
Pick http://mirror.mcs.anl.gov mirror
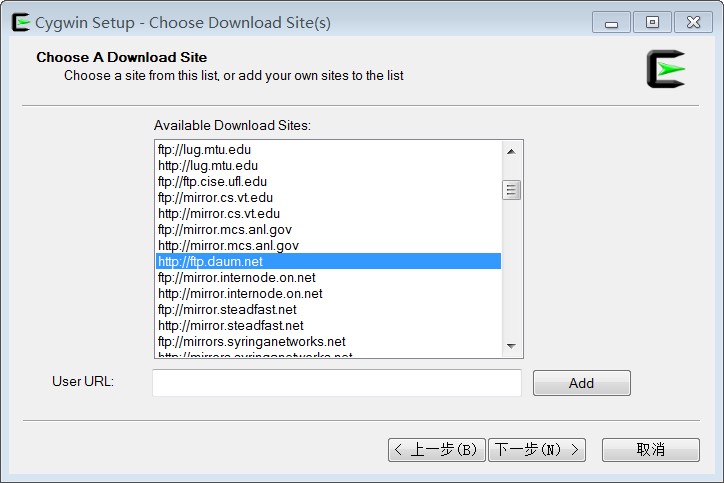328,246
